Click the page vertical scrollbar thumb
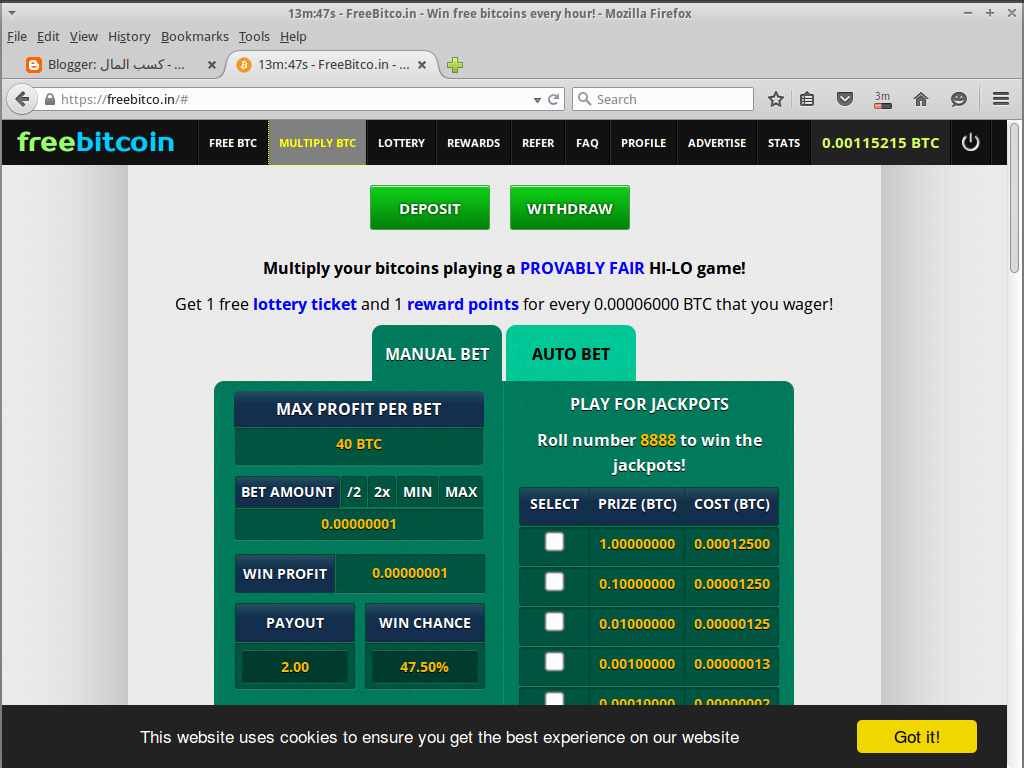This screenshot has width=1024, height=768. (1014, 197)
